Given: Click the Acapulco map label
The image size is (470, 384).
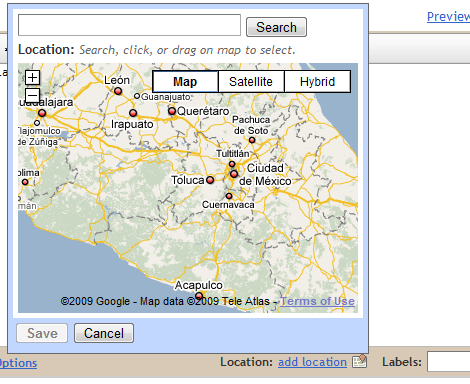Looking at the screenshot, I should 199,285.
